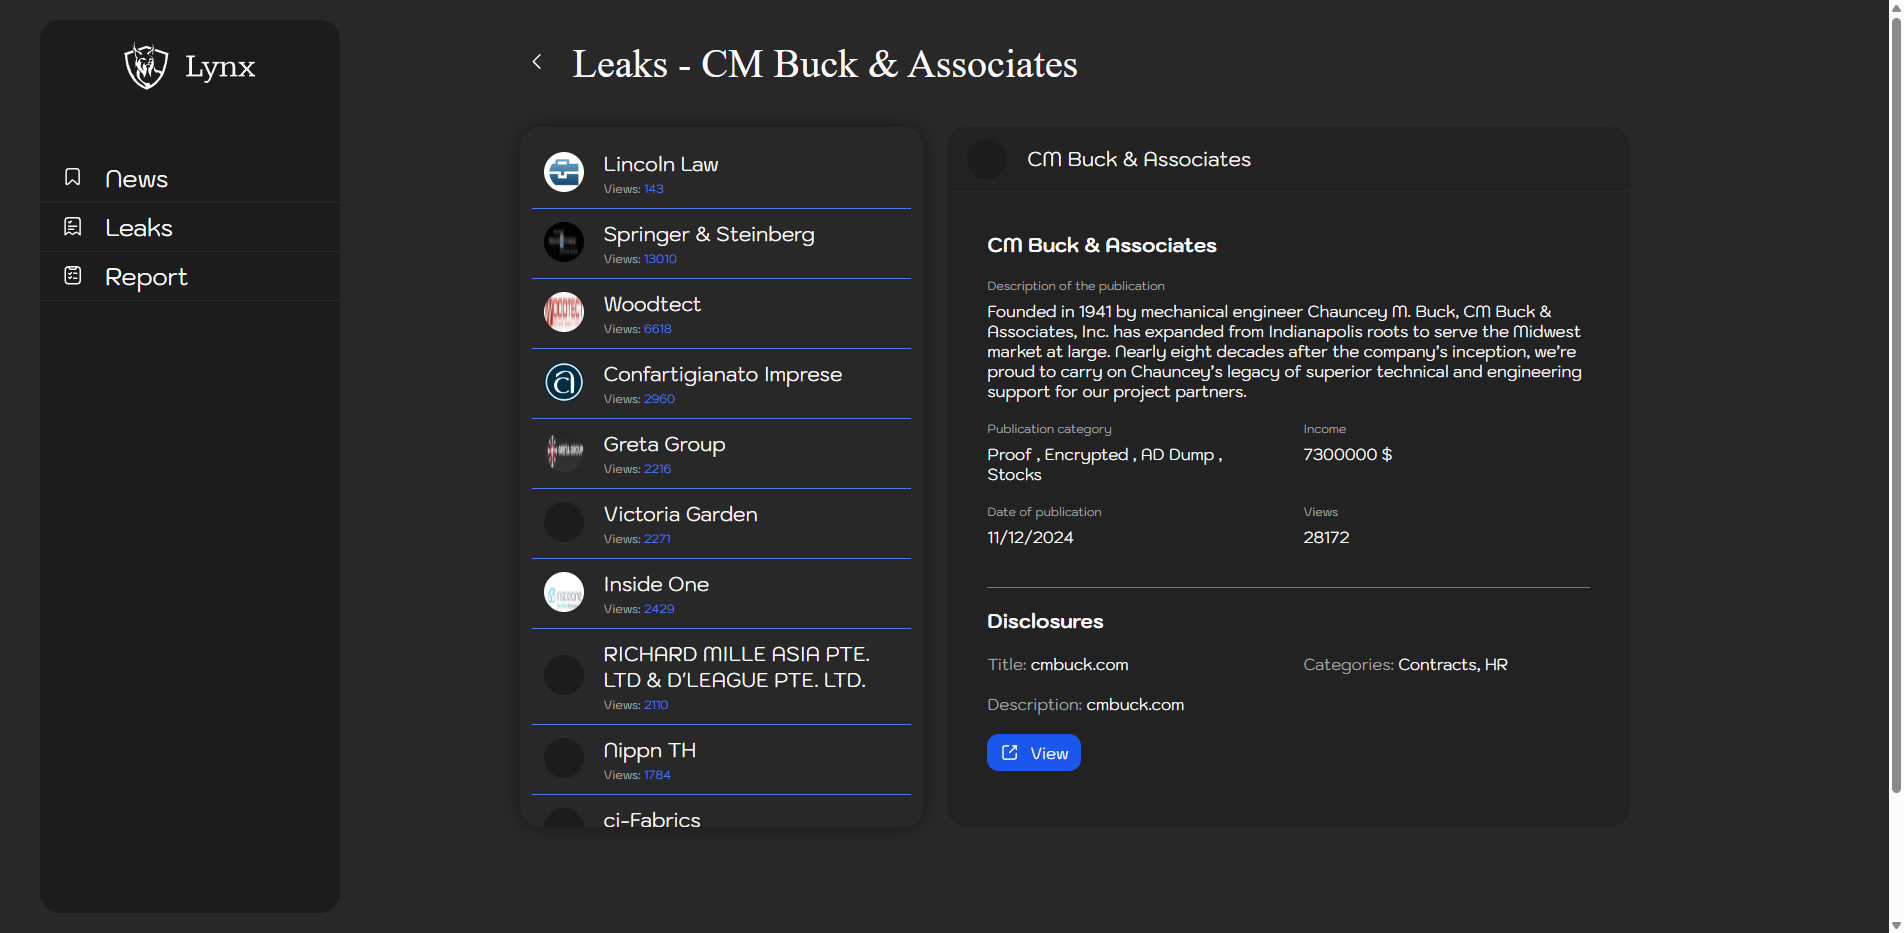Viewport: 1904px width, 933px height.
Task: Click the Report sidebar icon
Action: (x=73, y=275)
